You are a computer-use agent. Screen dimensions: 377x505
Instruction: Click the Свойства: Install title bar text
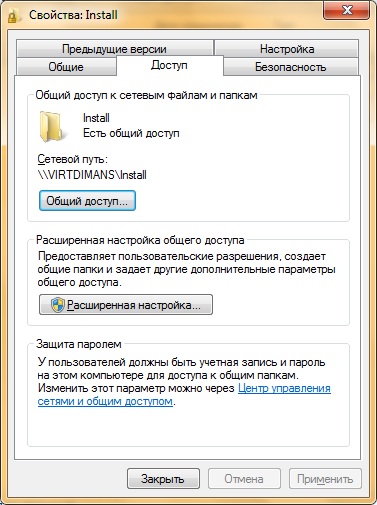(x=73, y=15)
